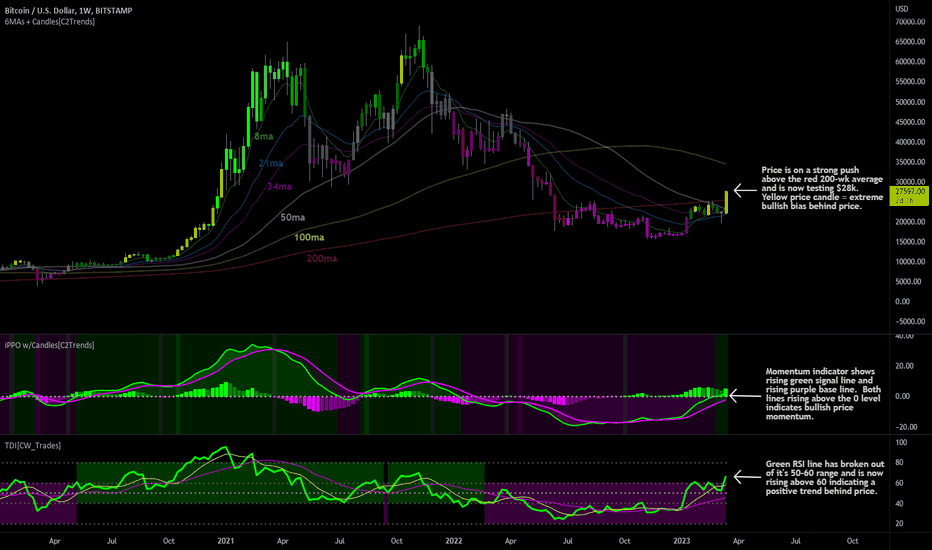The height and width of the screenshot is (550, 932).
Task: Click the 8ma moving average label
Action: [263, 136]
